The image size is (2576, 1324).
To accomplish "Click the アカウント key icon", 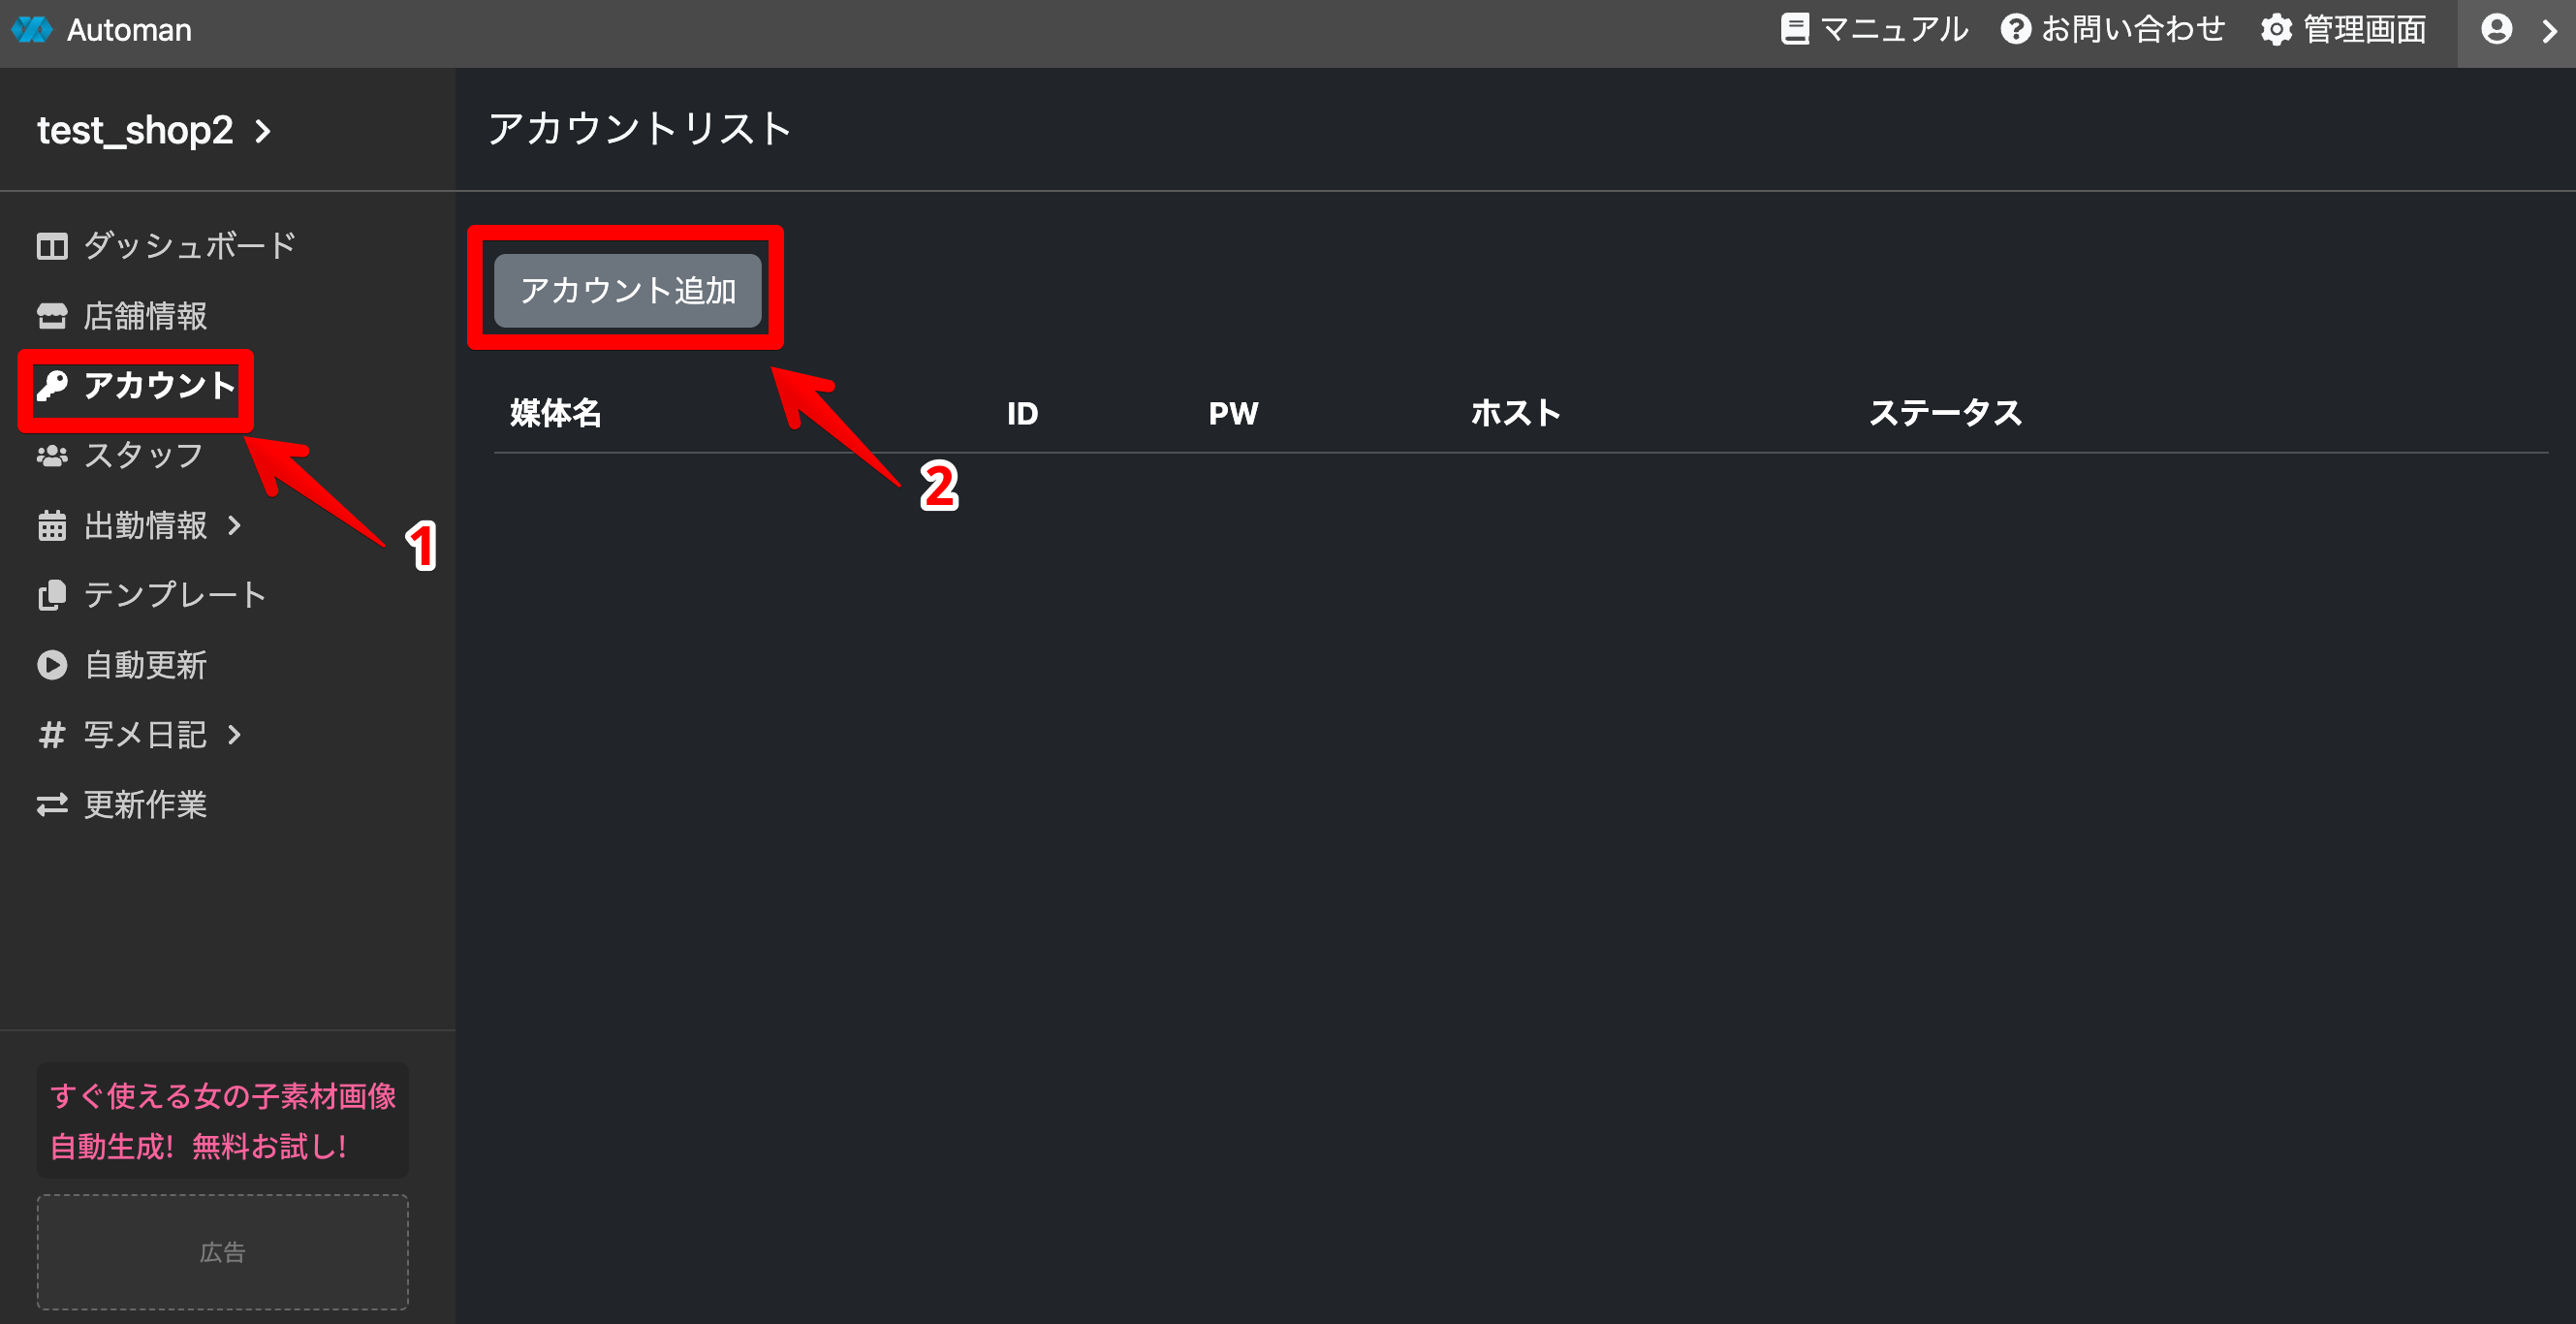I will 52,385.
